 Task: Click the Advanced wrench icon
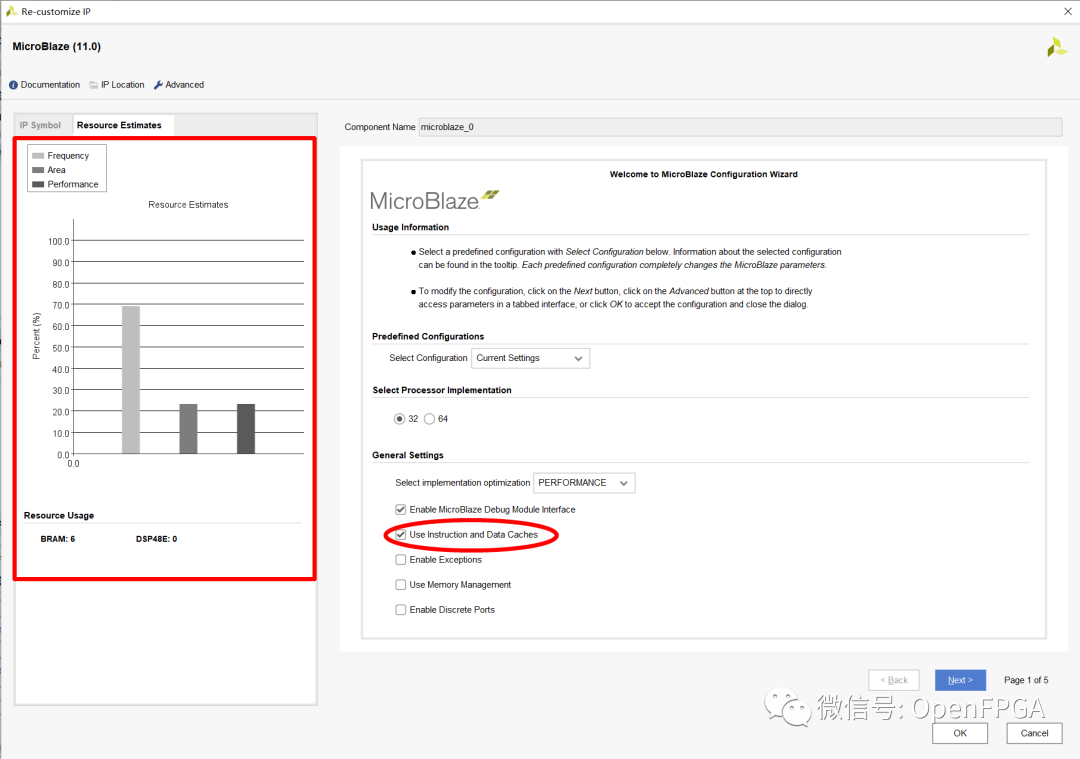[158, 85]
